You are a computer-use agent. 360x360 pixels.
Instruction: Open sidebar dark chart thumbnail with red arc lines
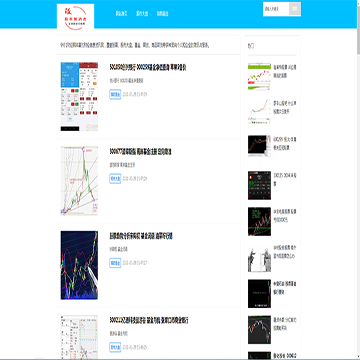tap(259, 330)
